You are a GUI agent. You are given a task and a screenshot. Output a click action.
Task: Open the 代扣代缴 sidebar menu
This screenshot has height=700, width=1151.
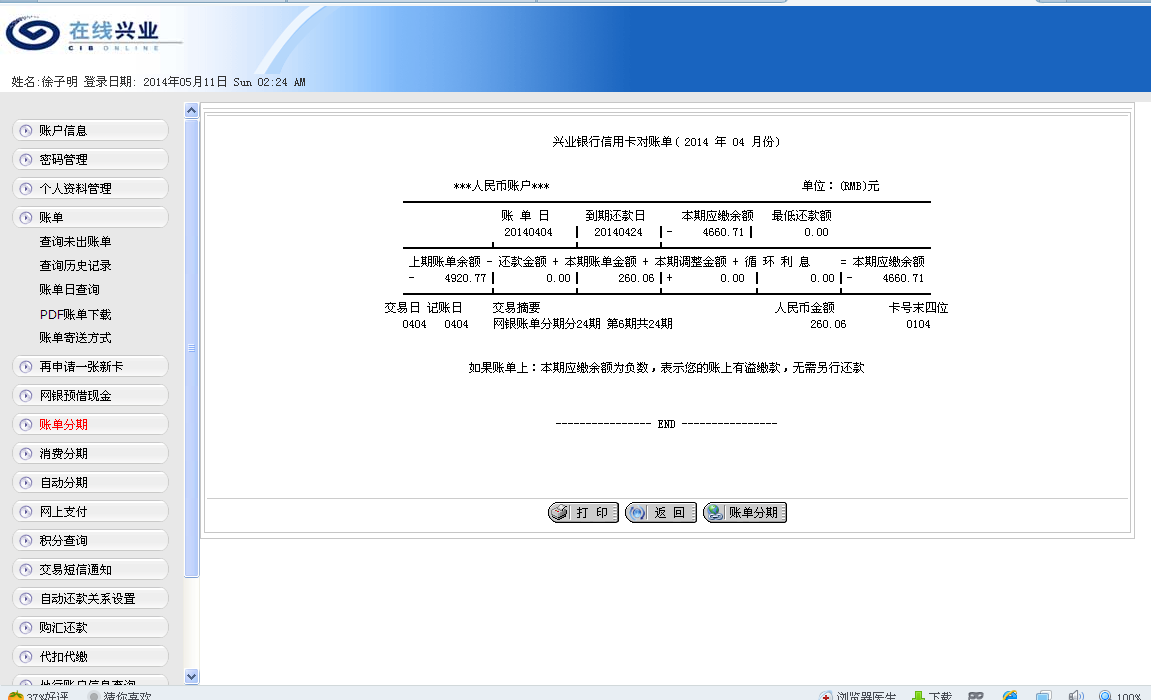point(90,656)
